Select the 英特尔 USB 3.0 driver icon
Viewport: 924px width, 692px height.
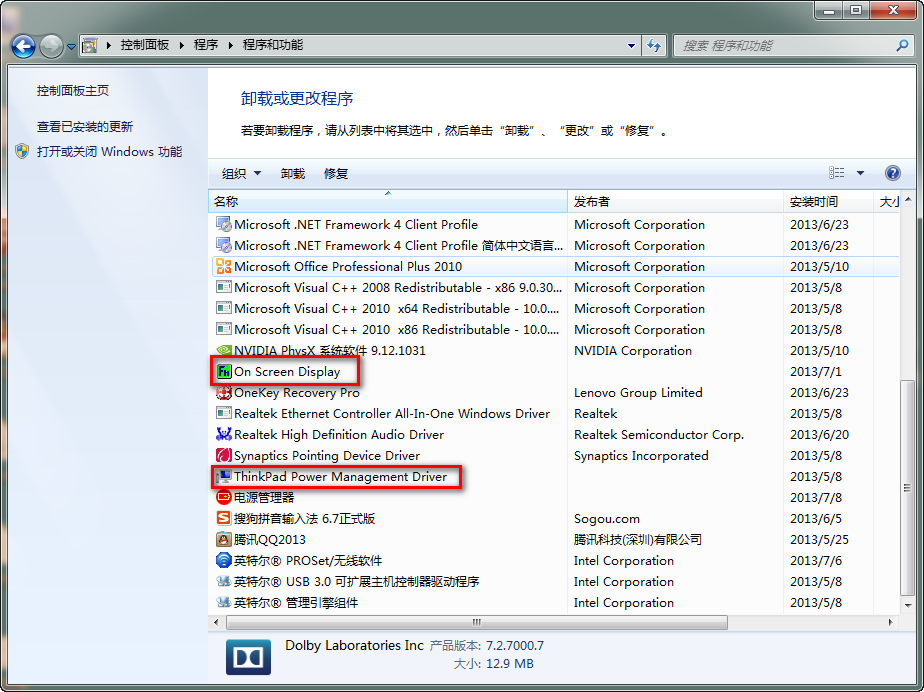[x=224, y=582]
